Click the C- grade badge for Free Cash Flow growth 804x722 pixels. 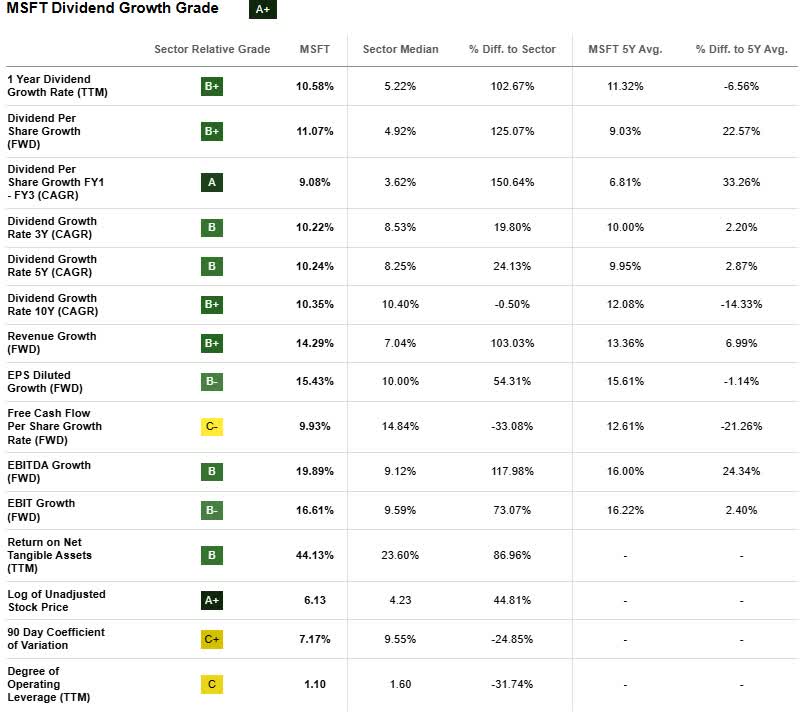(212, 427)
